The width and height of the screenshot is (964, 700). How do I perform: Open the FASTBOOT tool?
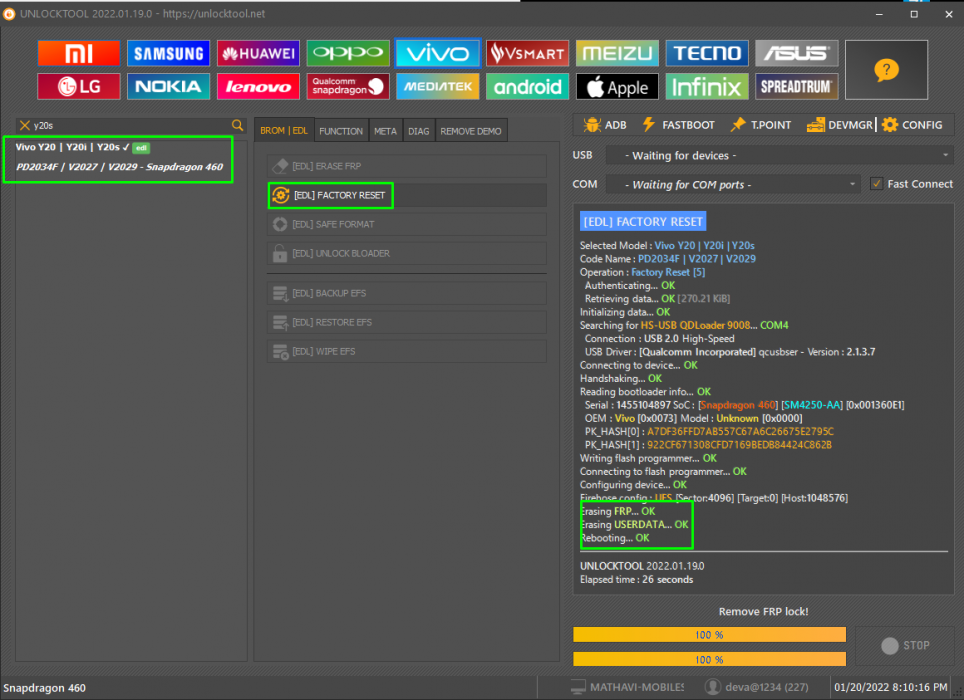point(679,125)
